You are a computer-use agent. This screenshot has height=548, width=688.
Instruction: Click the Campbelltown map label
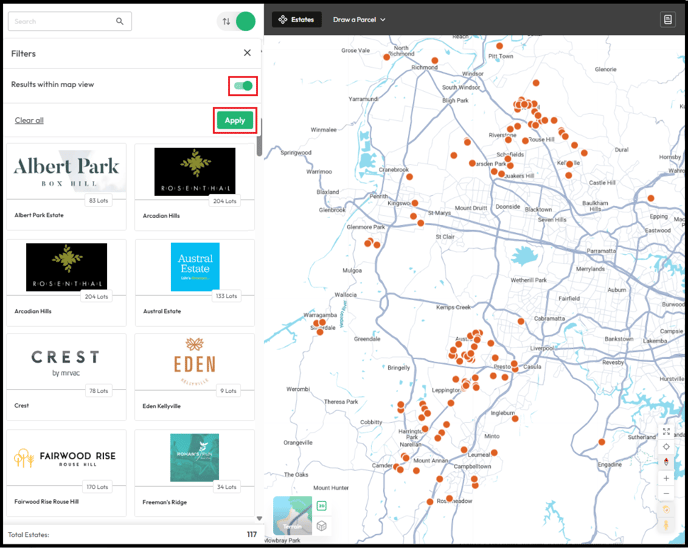point(472,466)
